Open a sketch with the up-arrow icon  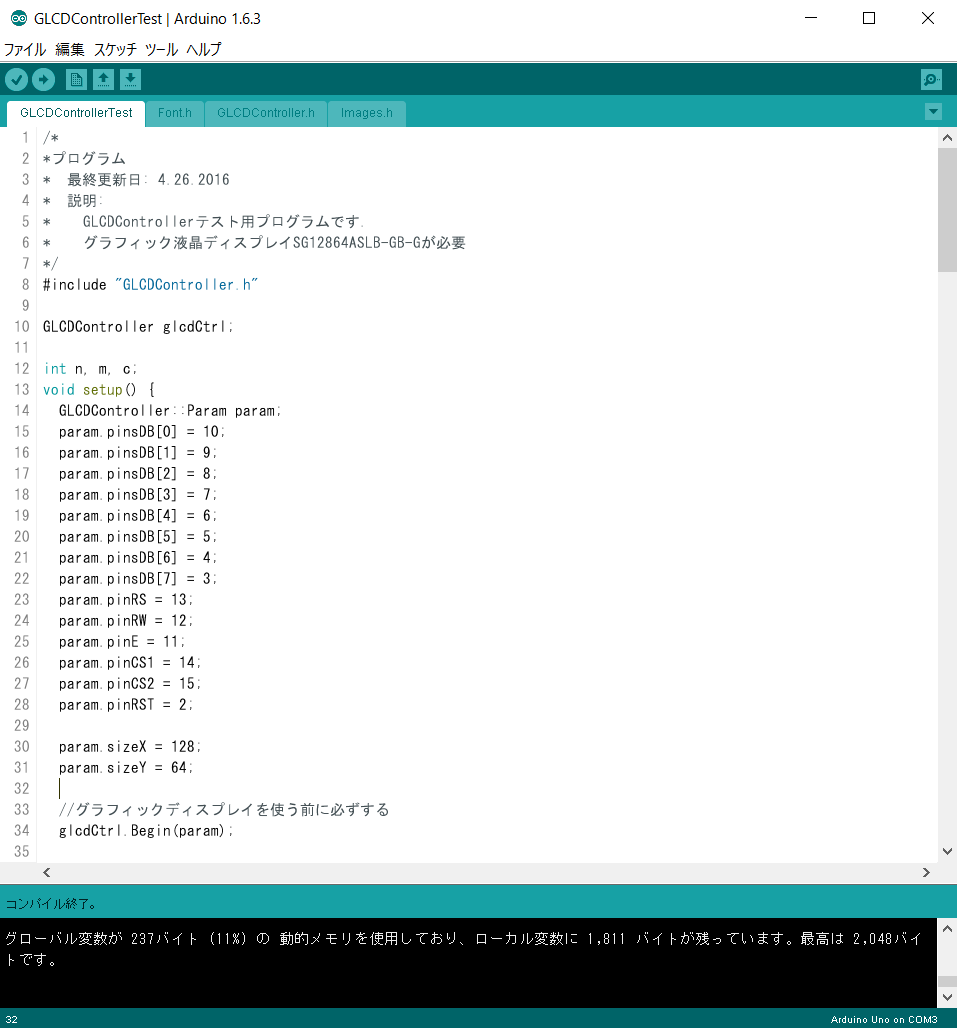pos(103,80)
